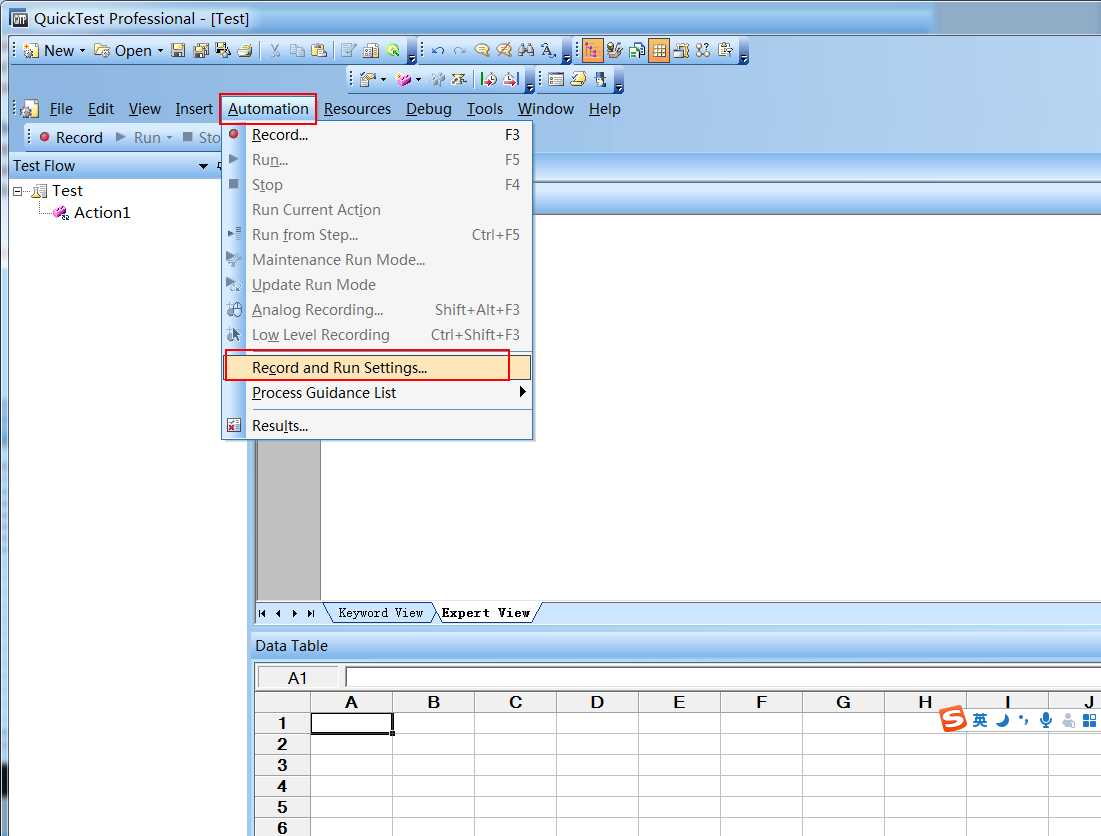Viewport: 1101px width, 836px height.
Task: Click the Resources pane icon in toolbar
Action: coord(637,51)
